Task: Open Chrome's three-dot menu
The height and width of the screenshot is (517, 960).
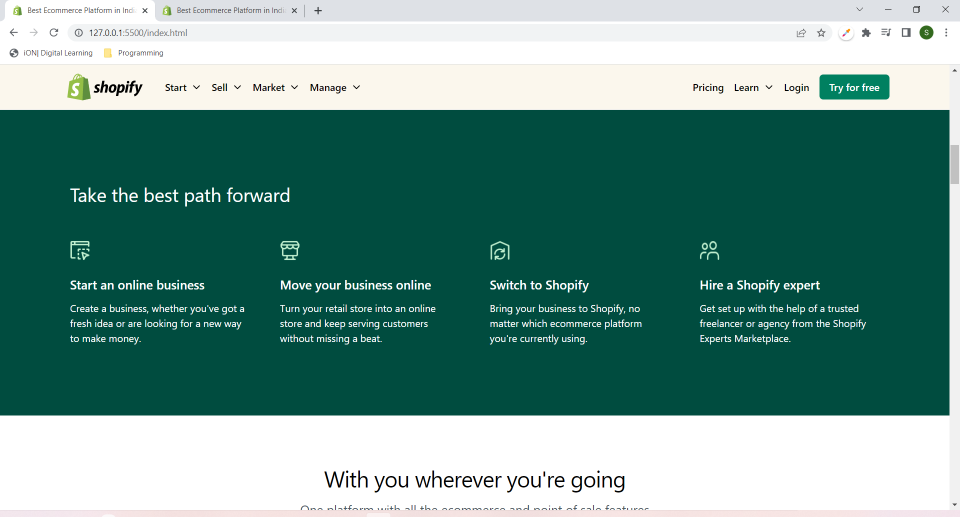Action: (946, 33)
